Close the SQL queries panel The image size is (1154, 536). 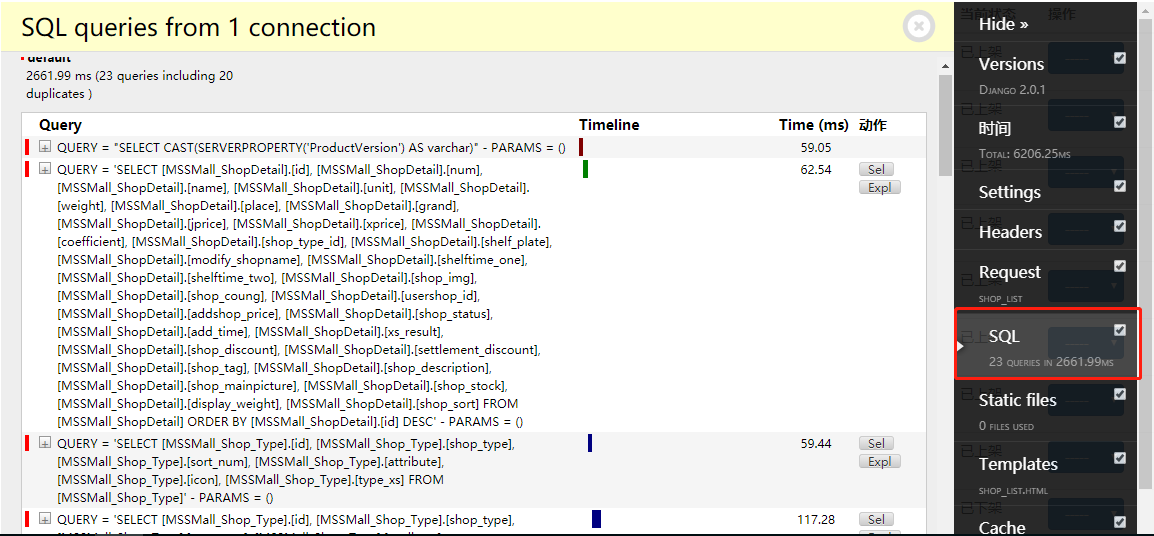click(918, 26)
